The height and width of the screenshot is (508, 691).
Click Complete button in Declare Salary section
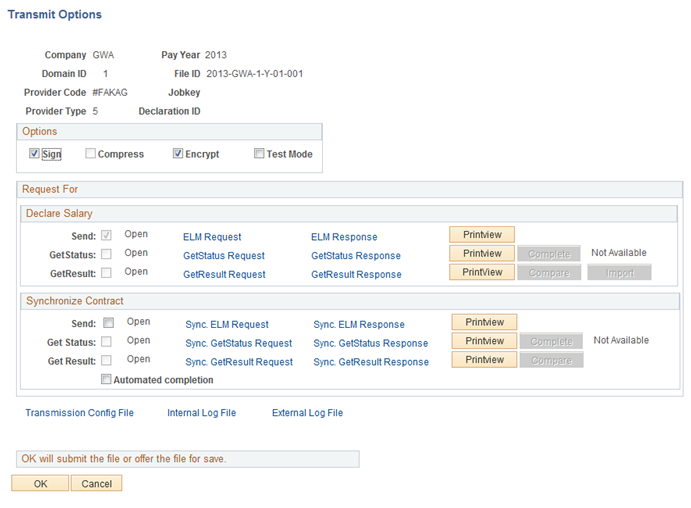point(549,254)
